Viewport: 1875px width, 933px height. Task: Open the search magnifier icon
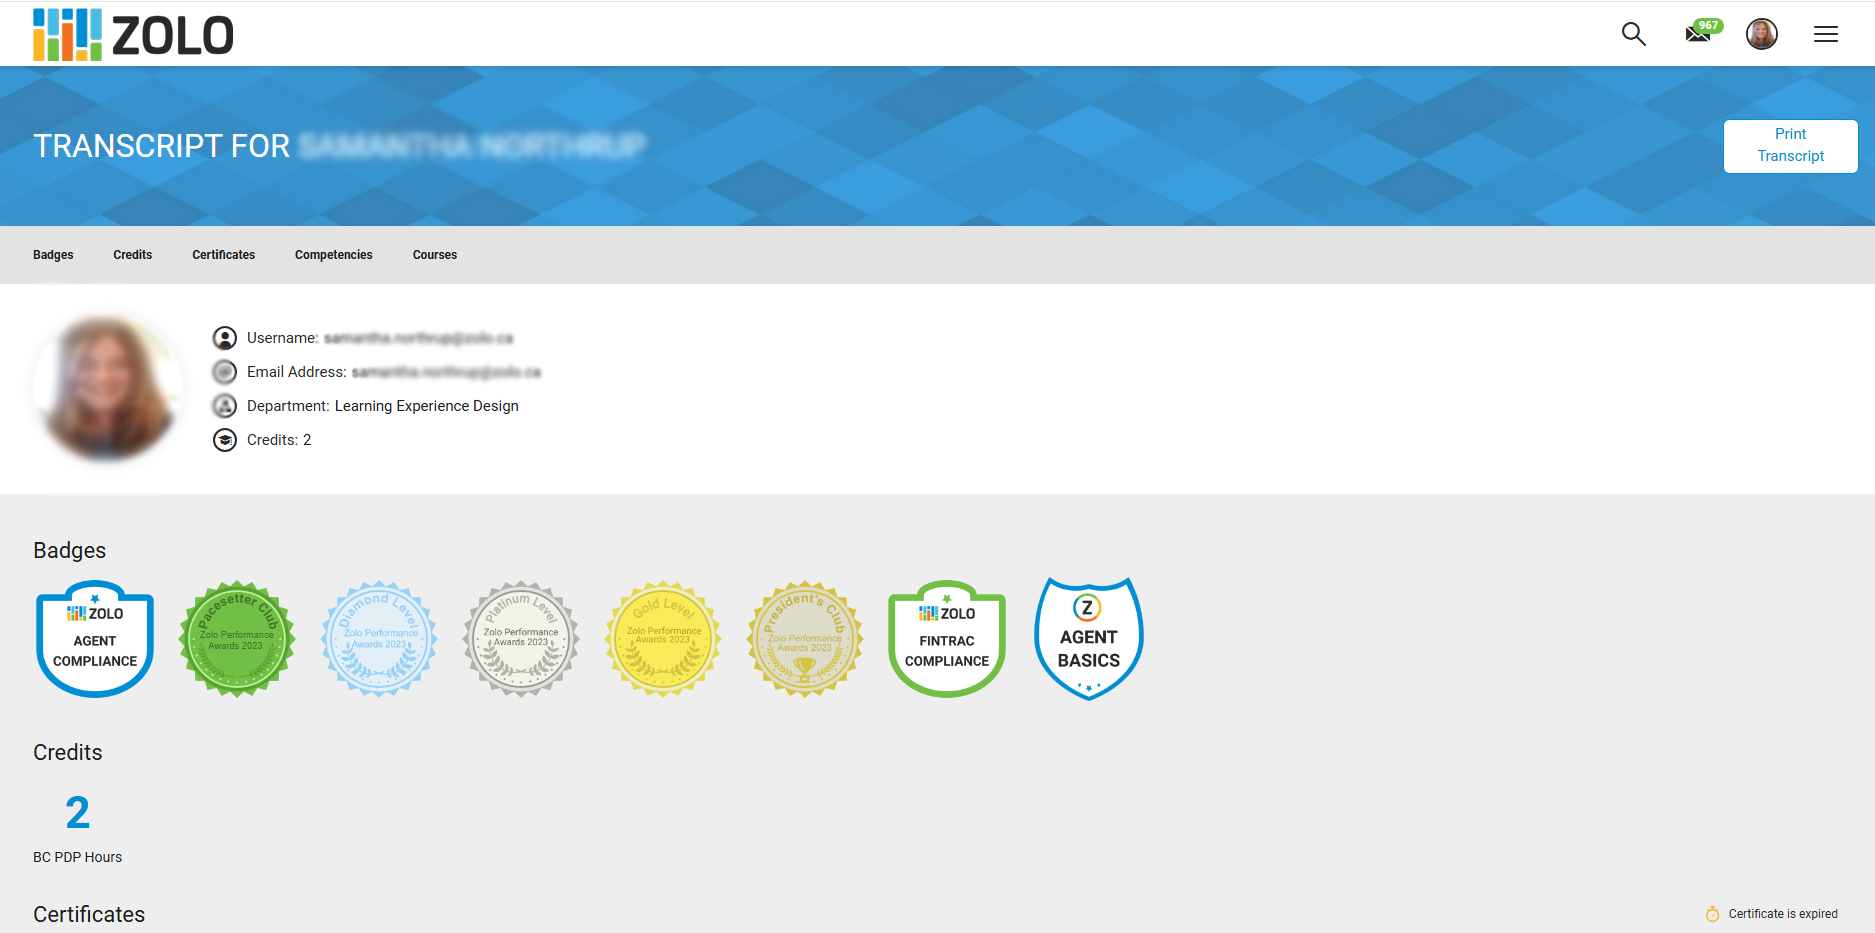(1633, 34)
